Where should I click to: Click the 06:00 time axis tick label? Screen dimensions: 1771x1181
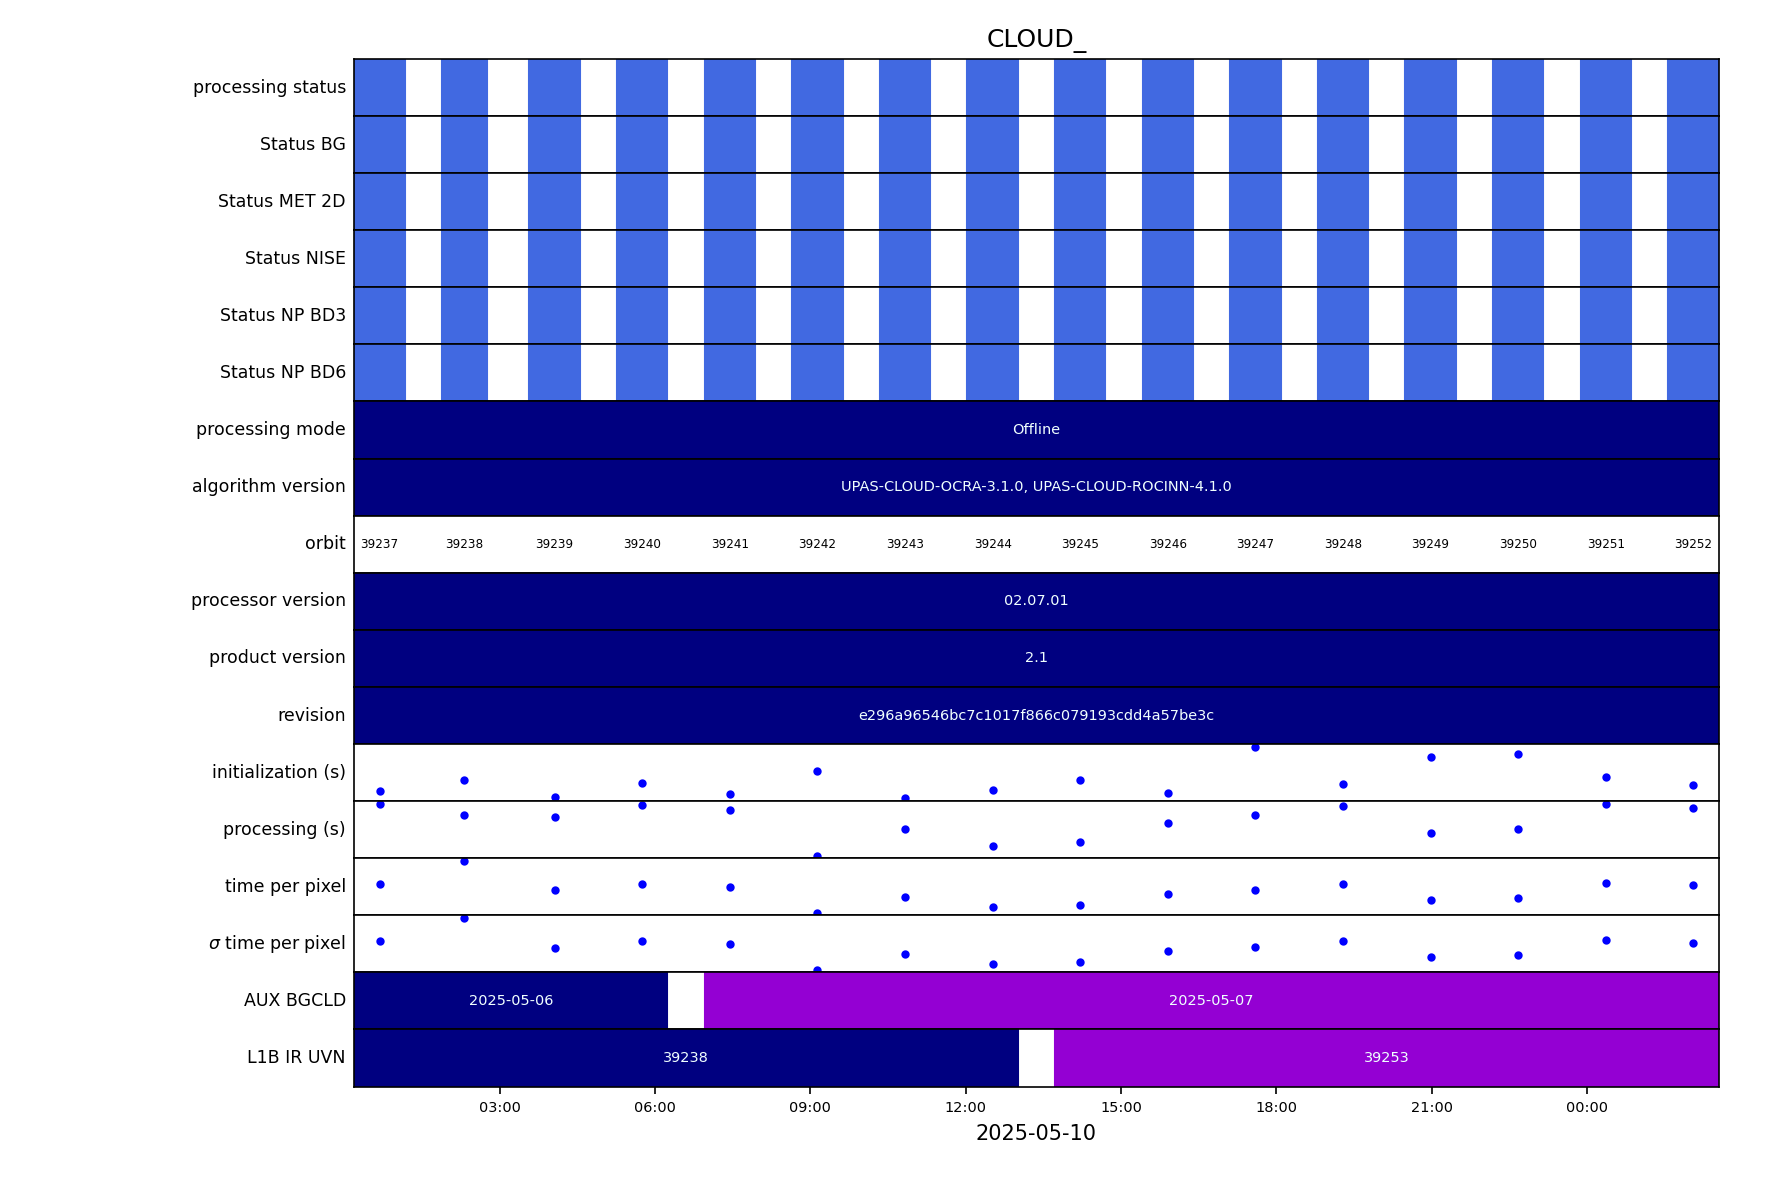tap(655, 1107)
